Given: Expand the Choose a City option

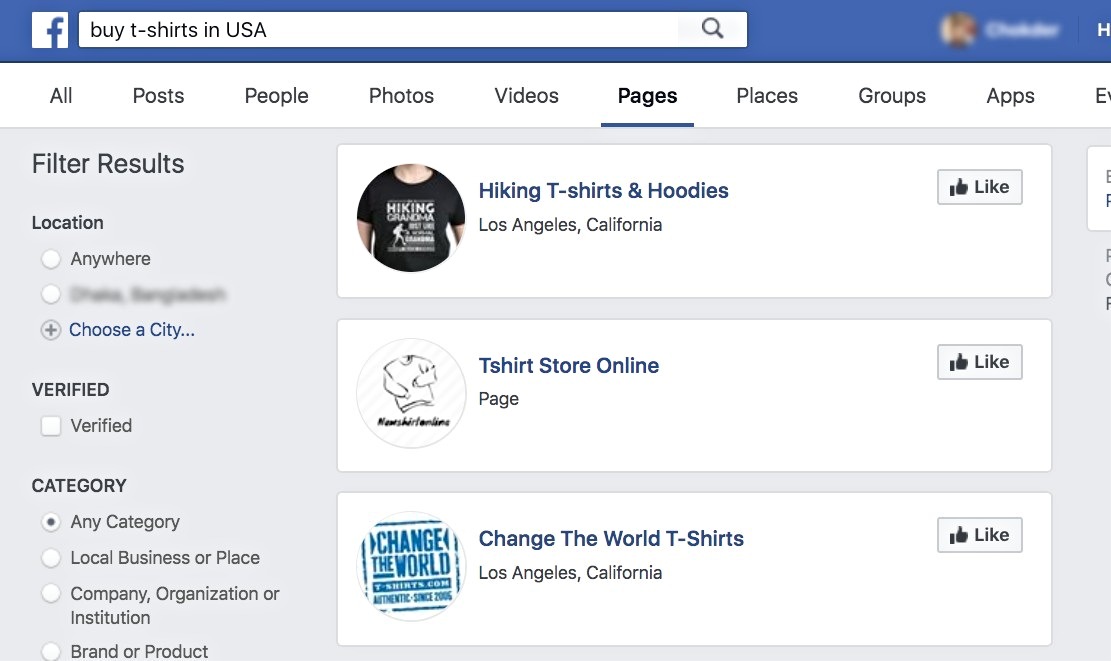Looking at the screenshot, I should 131,330.
